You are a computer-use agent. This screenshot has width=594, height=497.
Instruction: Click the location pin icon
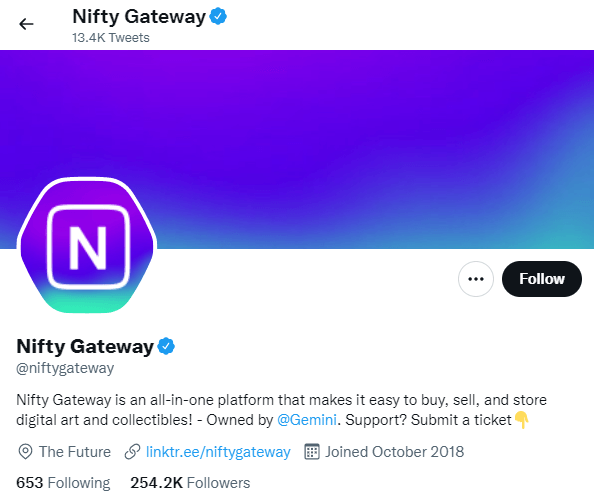(25, 452)
